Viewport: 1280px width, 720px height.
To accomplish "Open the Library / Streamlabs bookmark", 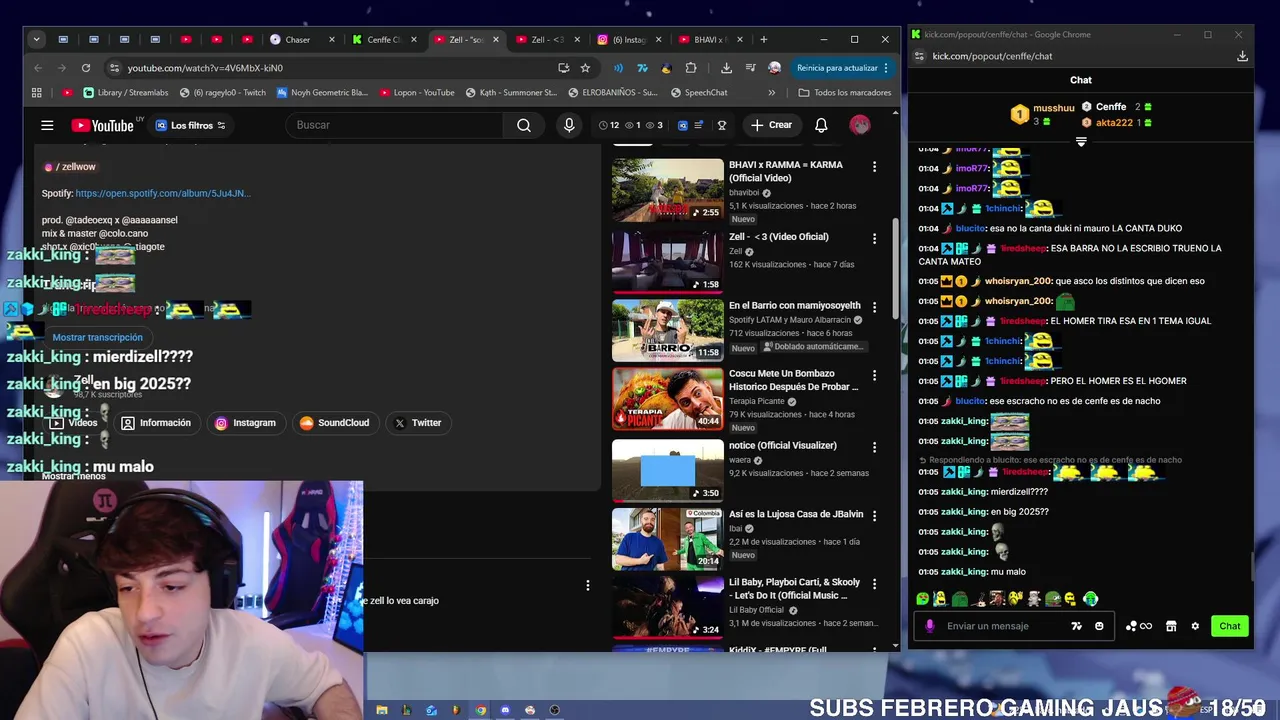I will (x=126, y=92).
